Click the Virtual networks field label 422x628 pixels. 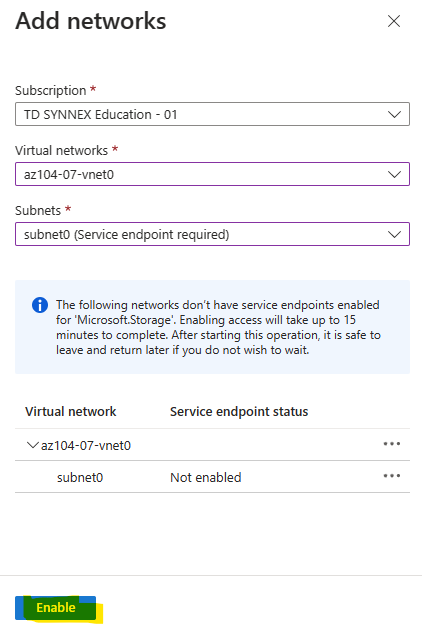pyautogui.click(x=62, y=151)
